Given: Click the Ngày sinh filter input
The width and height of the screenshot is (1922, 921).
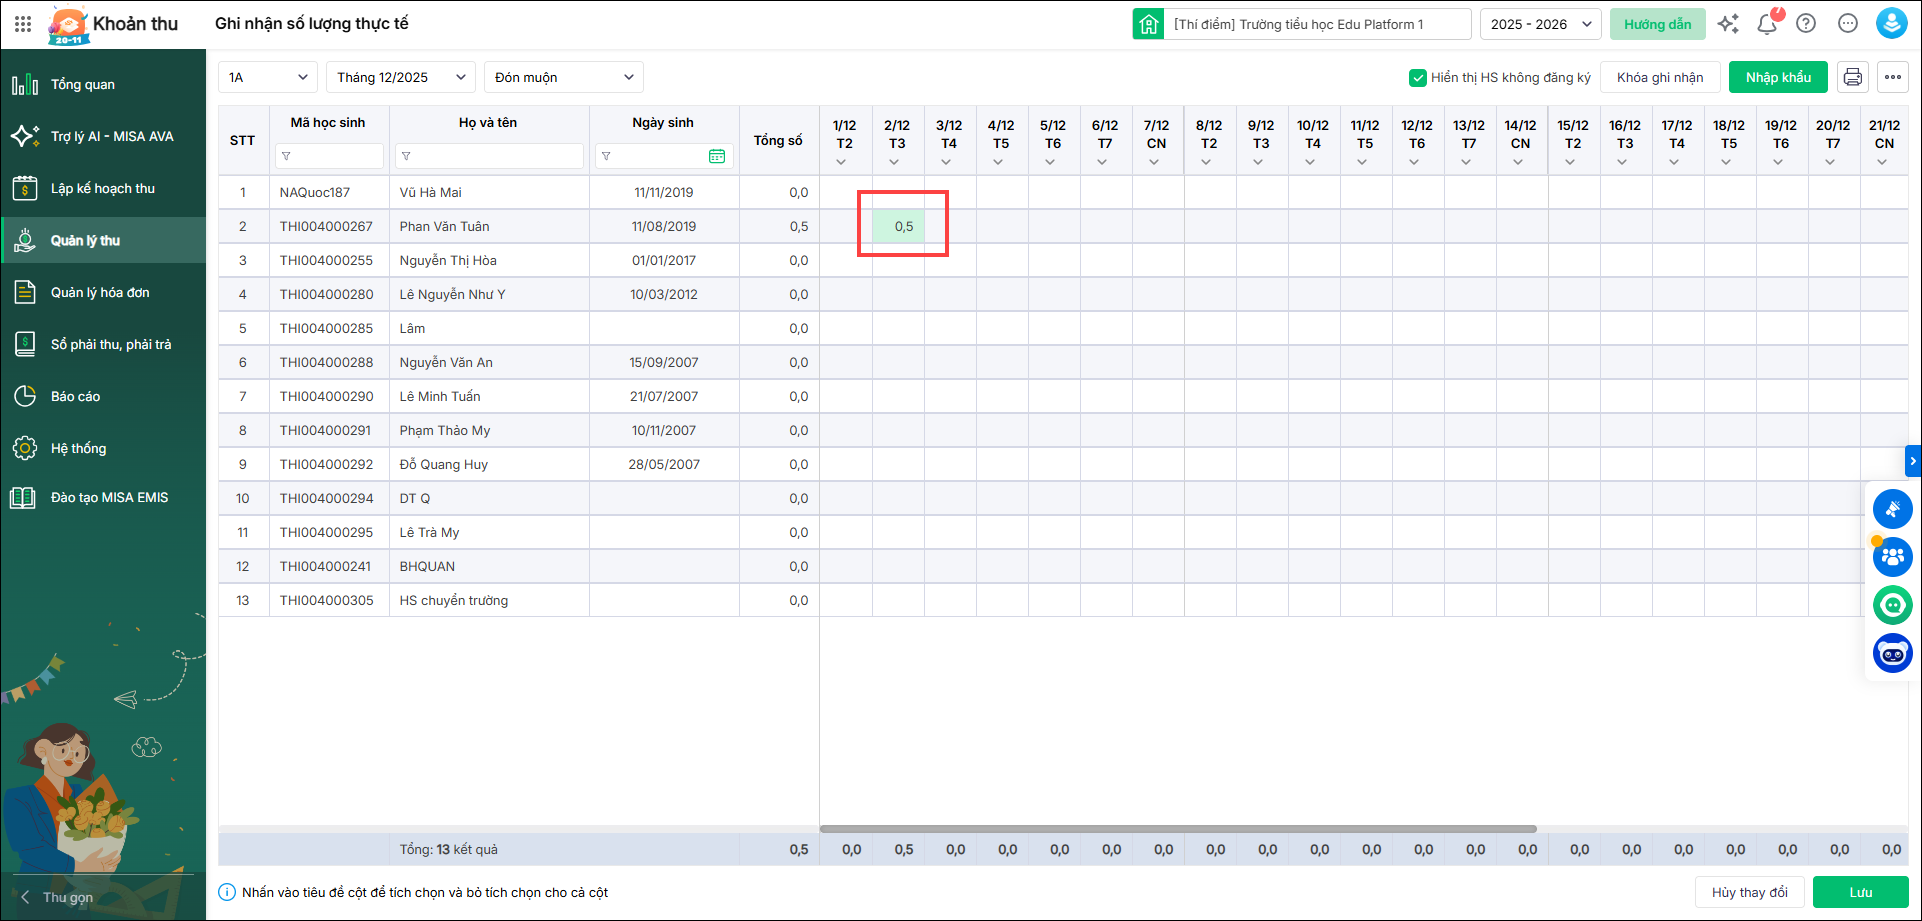Looking at the screenshot, I should 664,156.
